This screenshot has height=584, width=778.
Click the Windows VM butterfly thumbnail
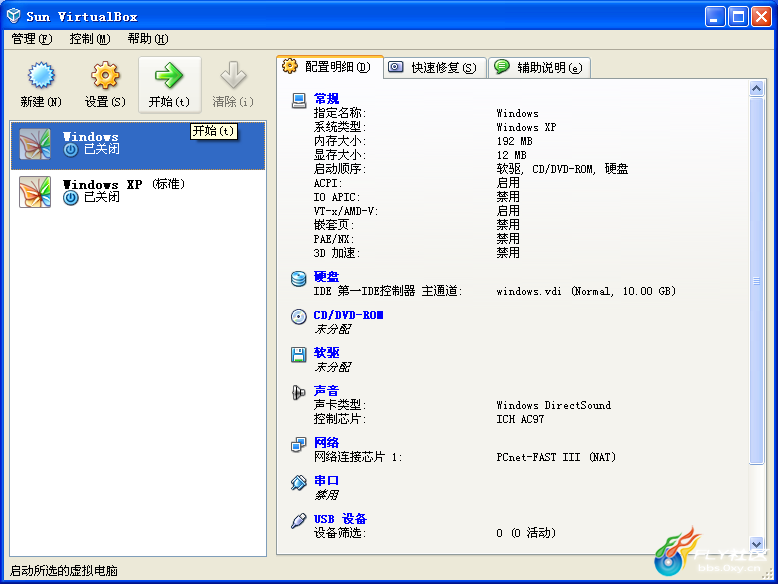click(35, 144)
